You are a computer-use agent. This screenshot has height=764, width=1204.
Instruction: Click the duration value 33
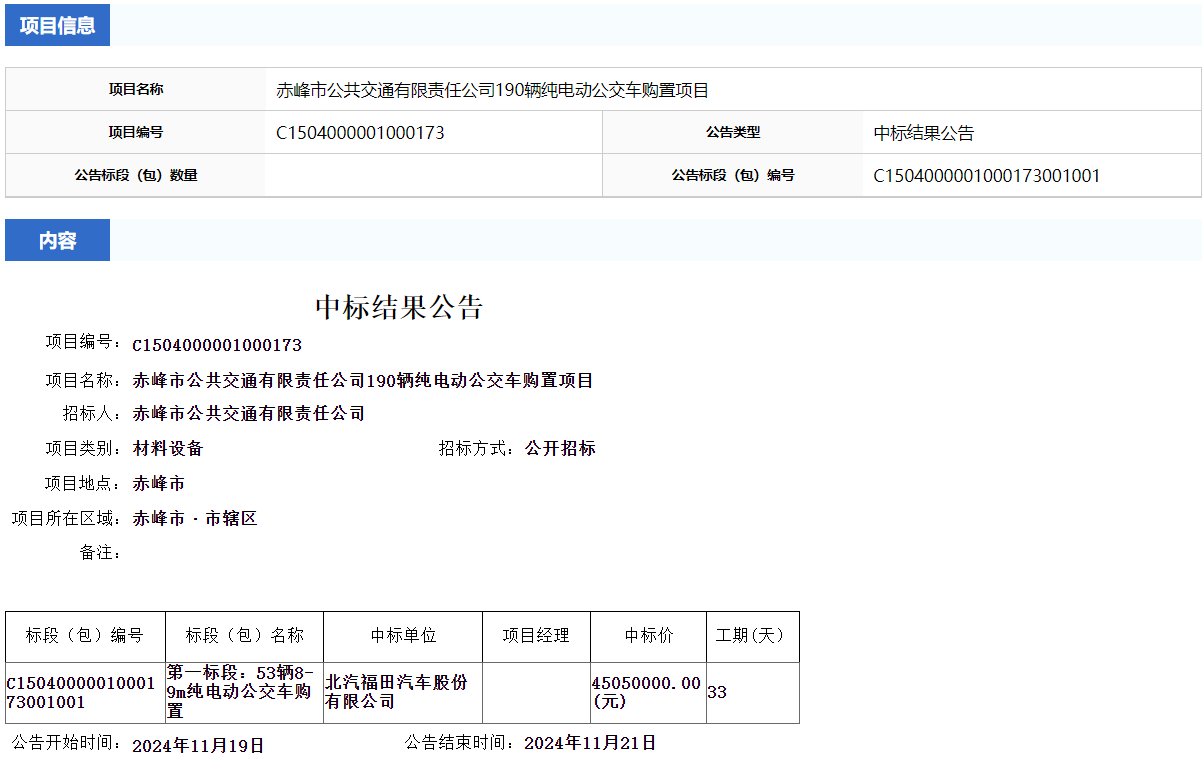click(717, 692)
